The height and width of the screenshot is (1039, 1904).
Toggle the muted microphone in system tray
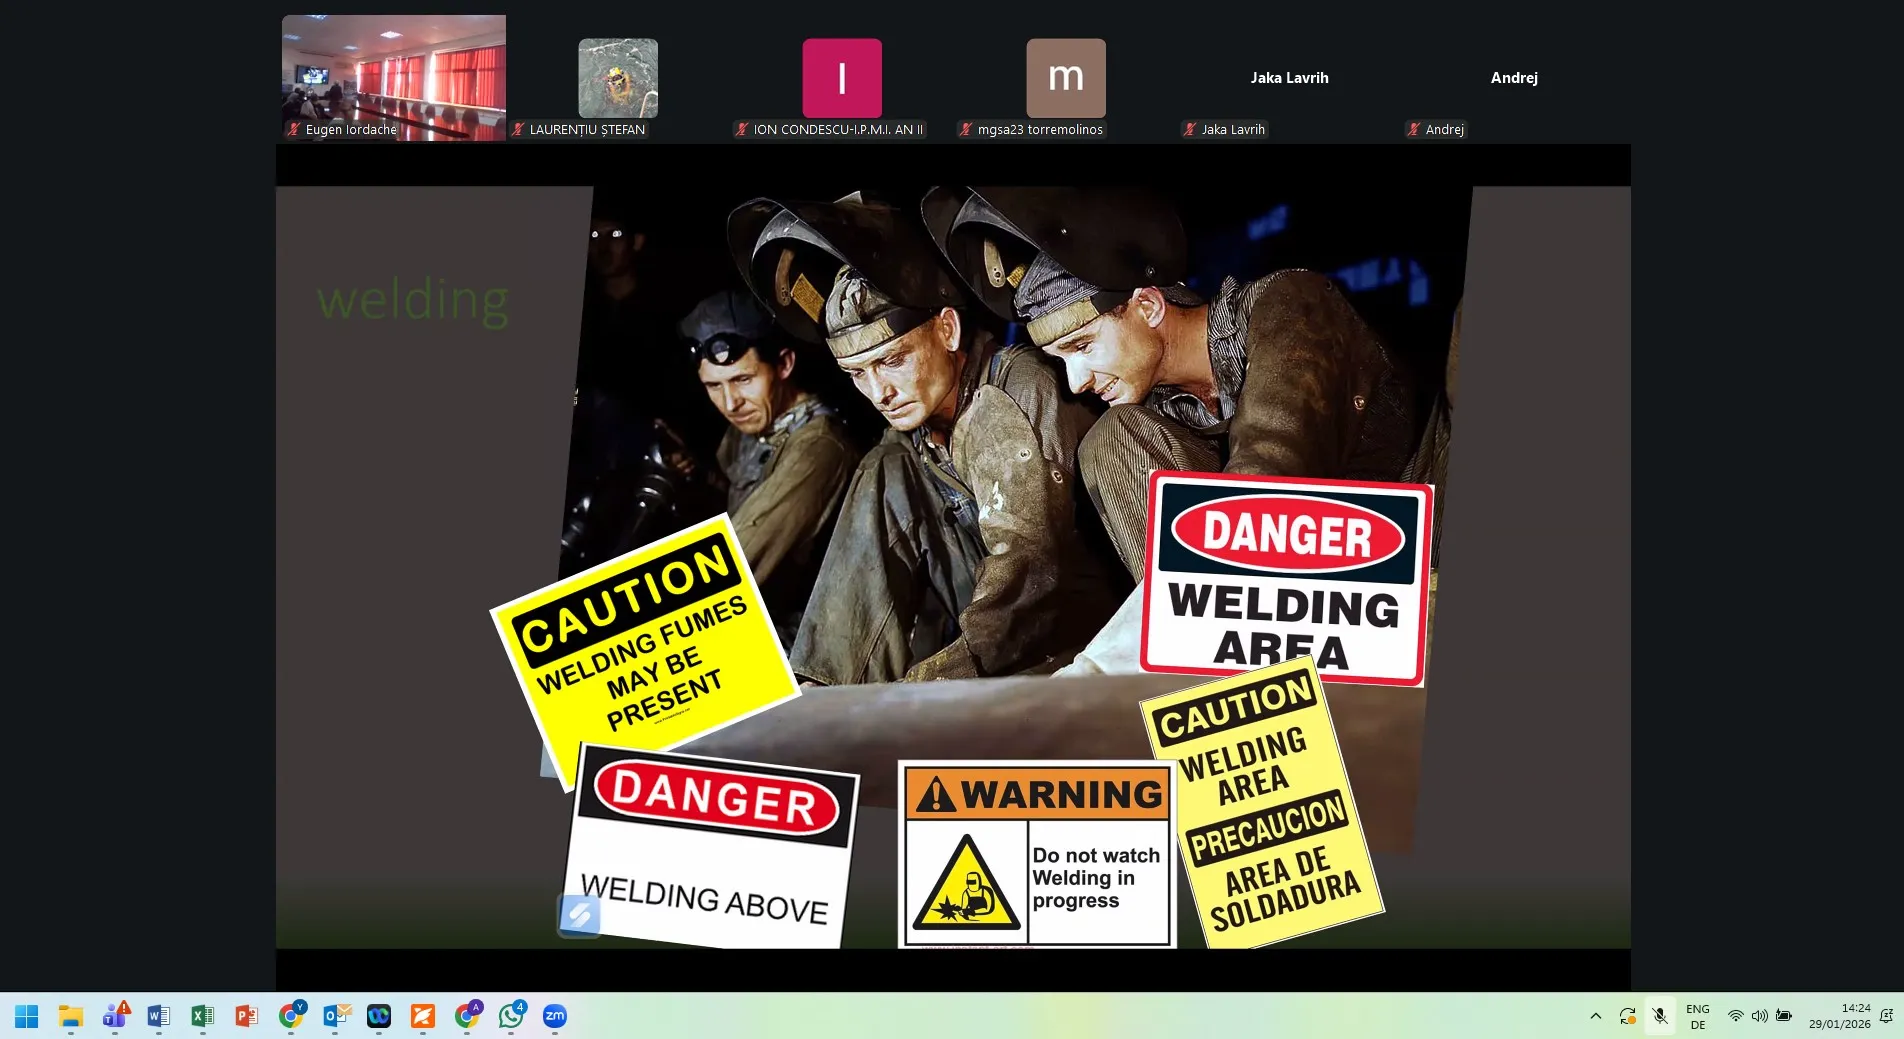(1660, 1016)
